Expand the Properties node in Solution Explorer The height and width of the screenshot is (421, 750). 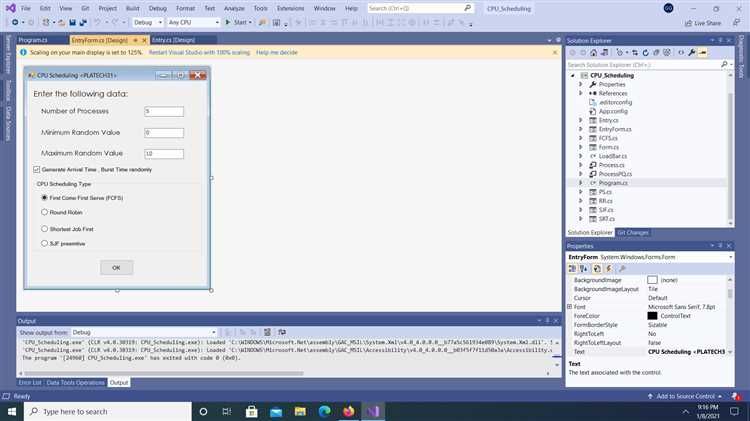[x=581, y=84]
